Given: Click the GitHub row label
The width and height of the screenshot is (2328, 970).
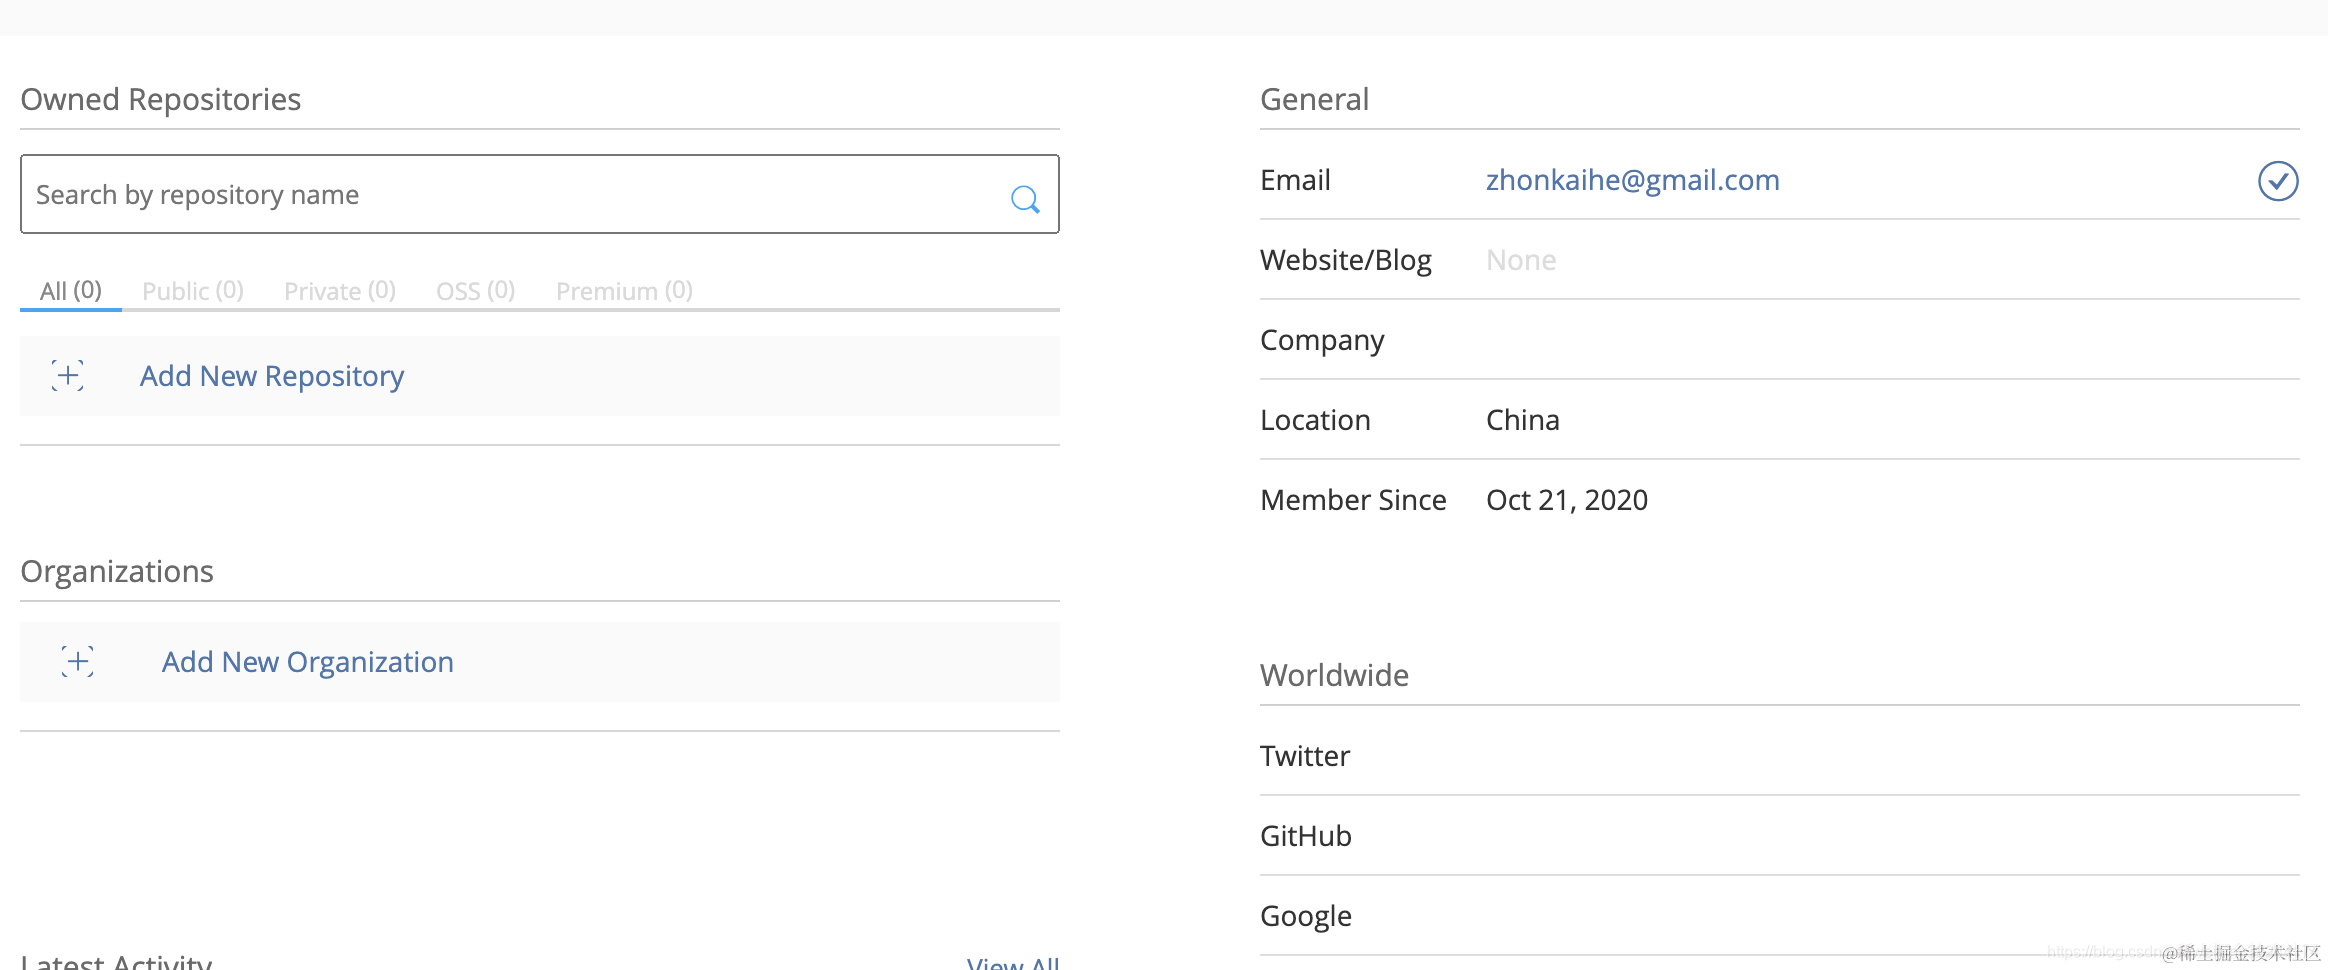Looking at the screenshot, I should click(1306, 836).
